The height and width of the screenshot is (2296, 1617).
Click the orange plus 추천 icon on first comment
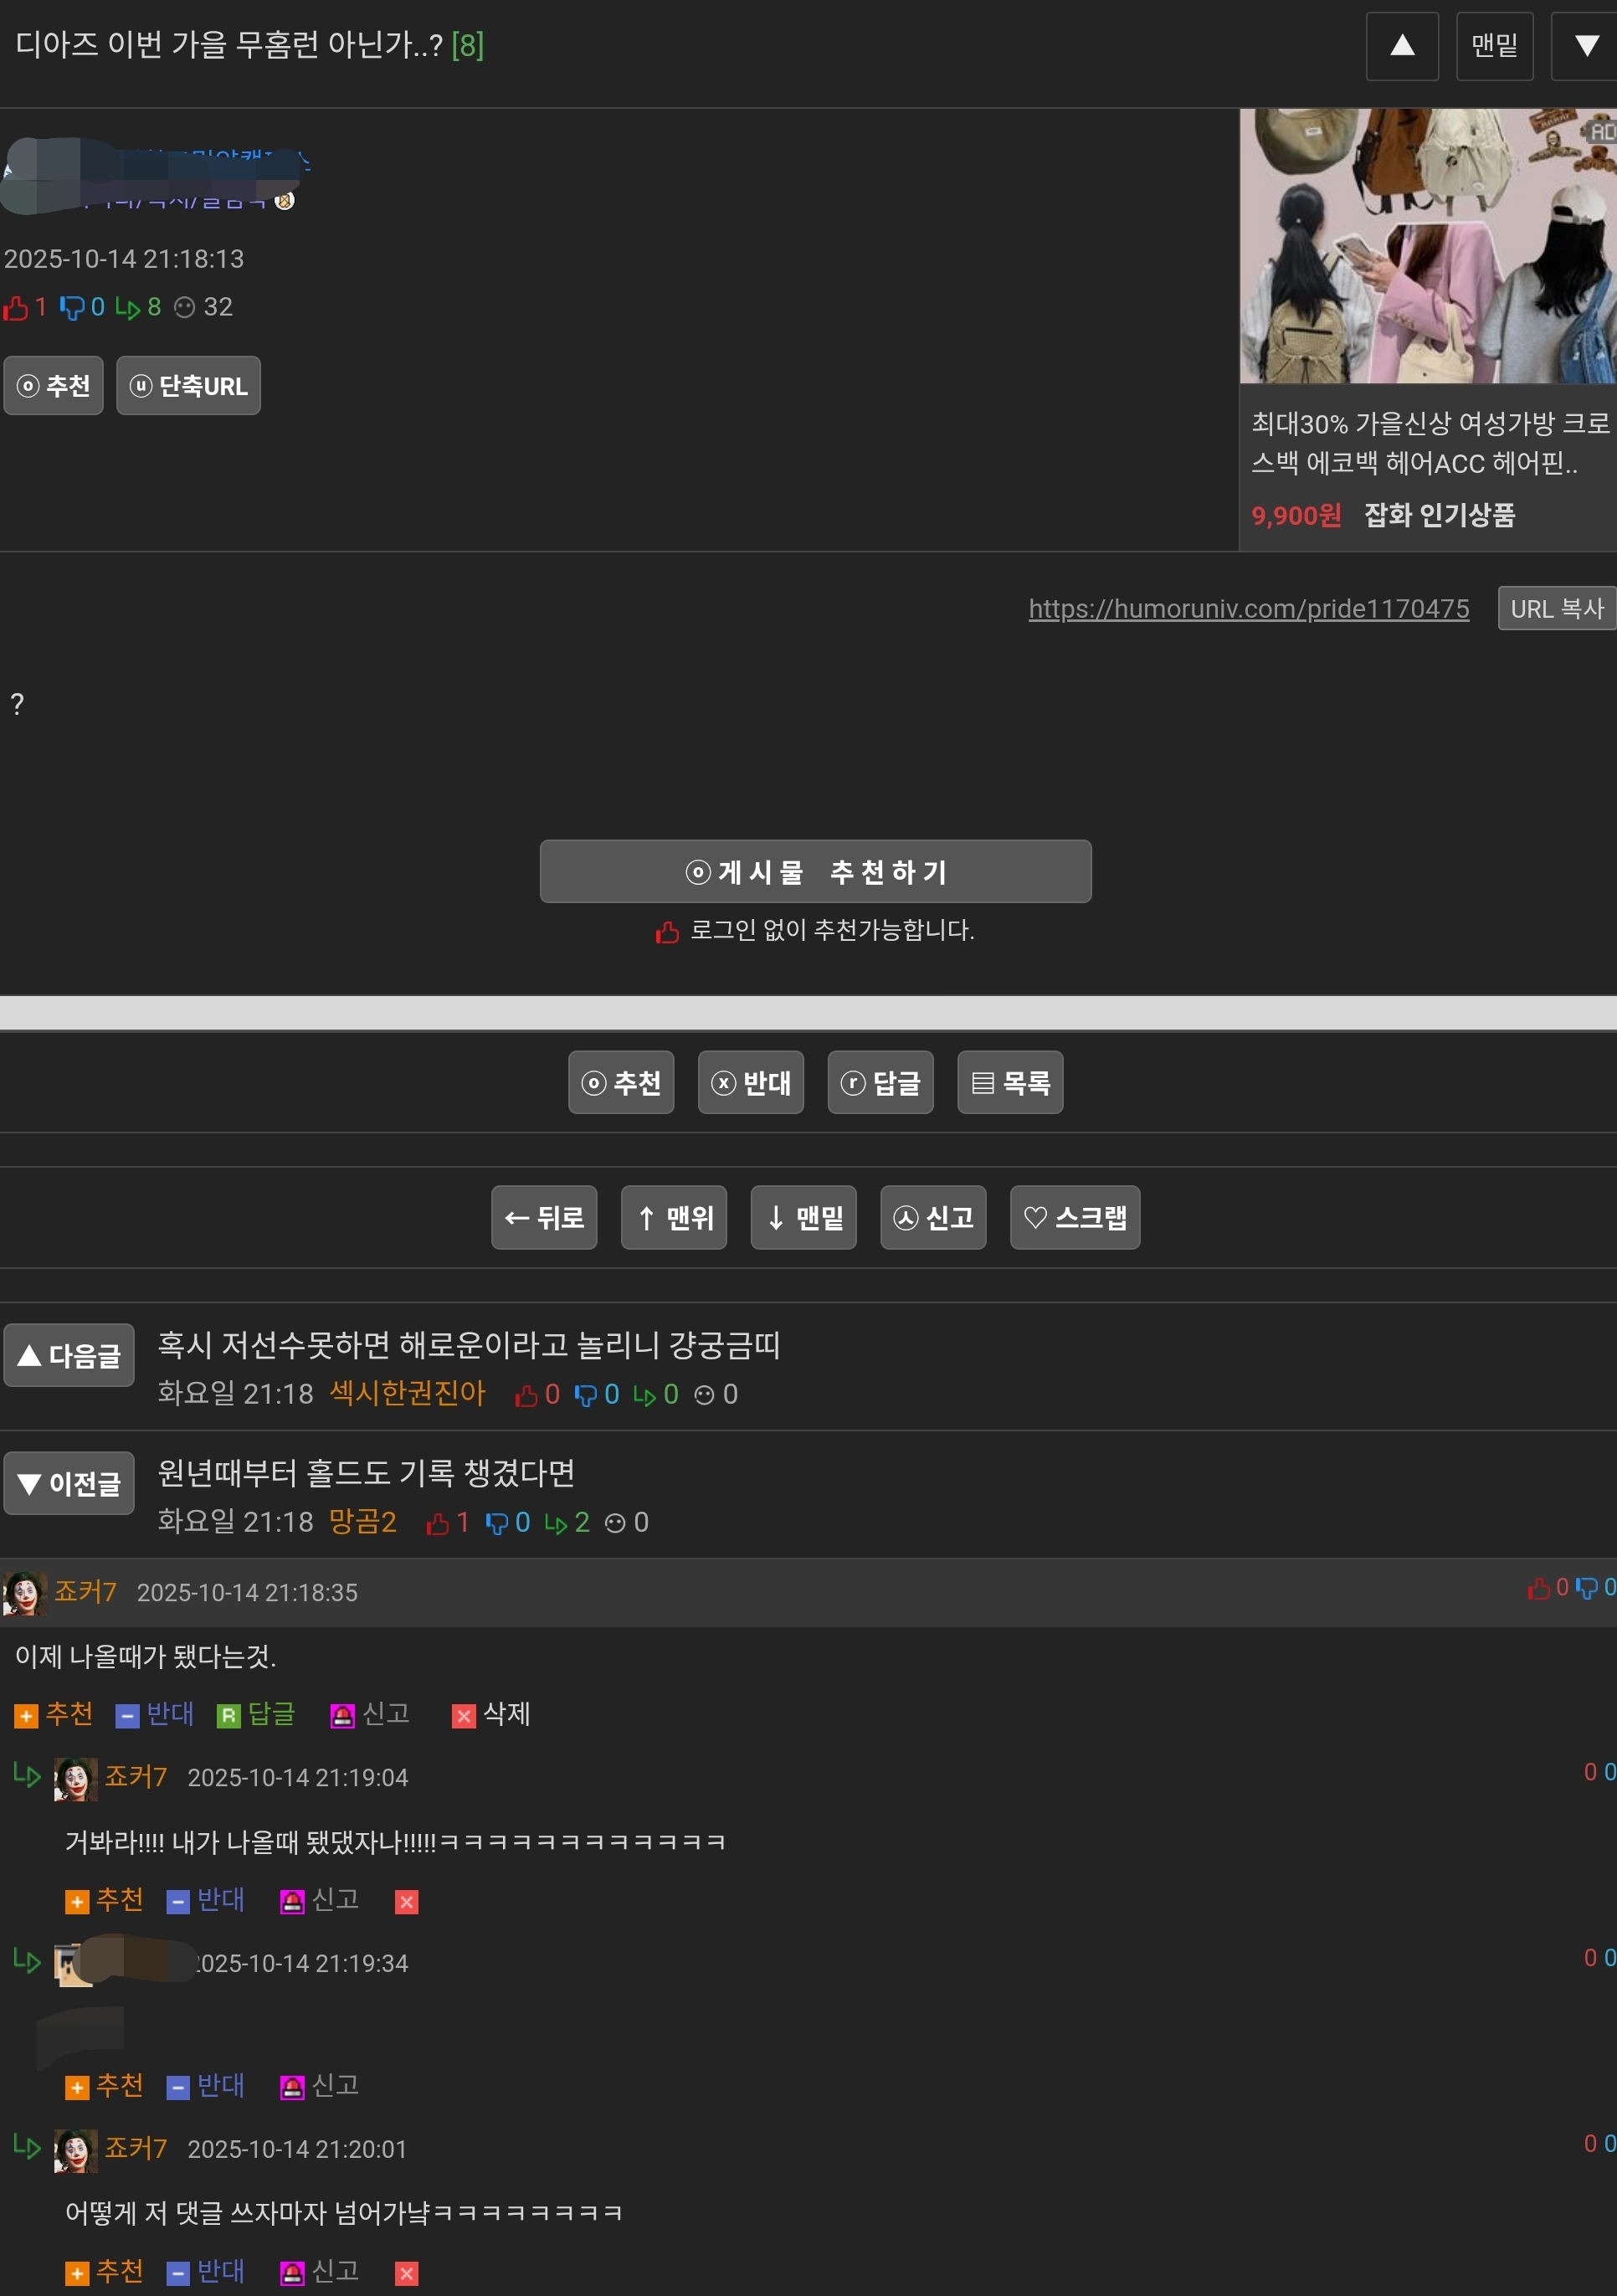coord(27,1716)
